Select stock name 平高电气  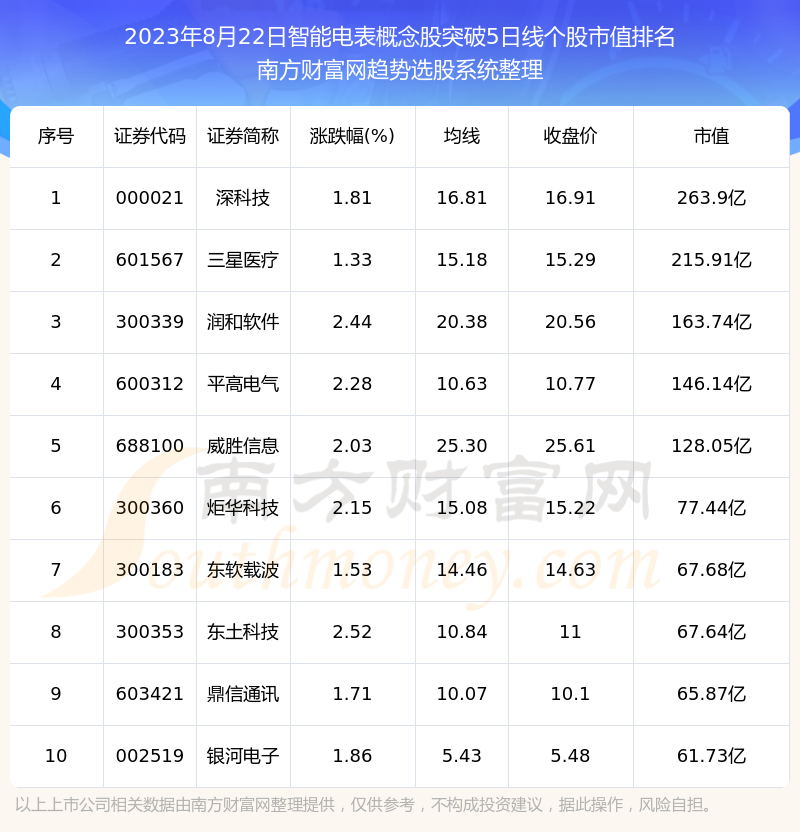(243, 384)
